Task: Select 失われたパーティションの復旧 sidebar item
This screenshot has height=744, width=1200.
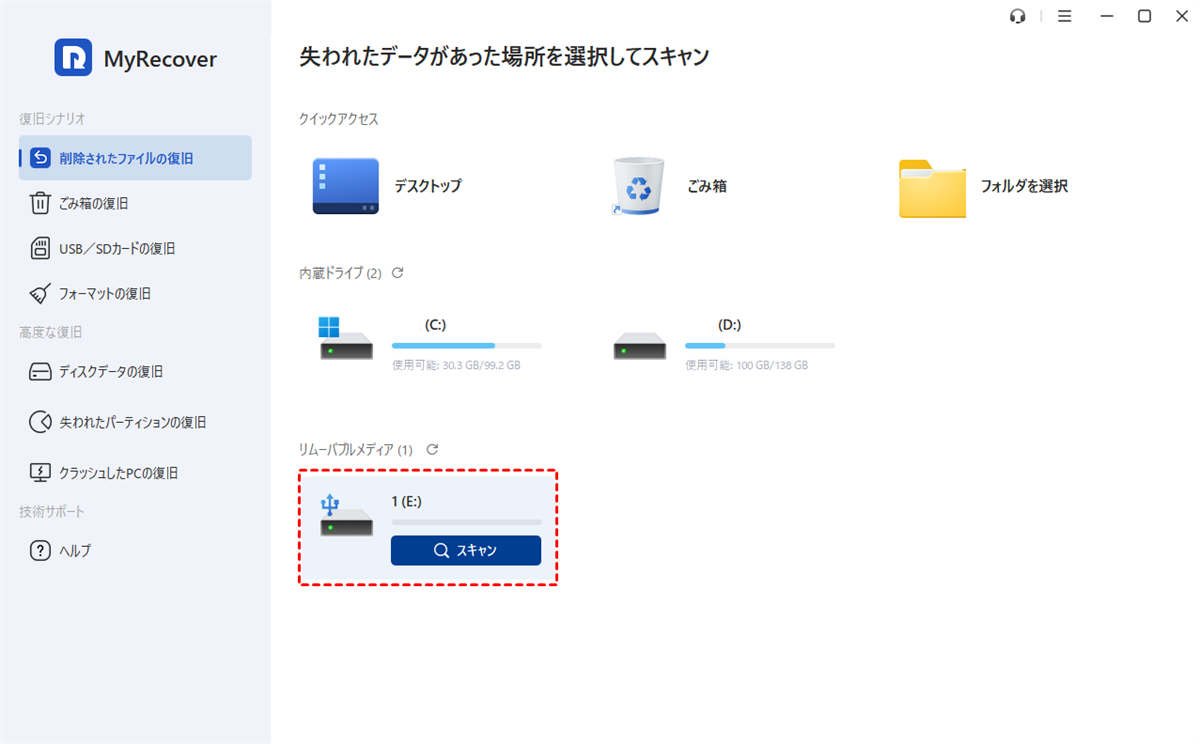Action: point(135,422)
